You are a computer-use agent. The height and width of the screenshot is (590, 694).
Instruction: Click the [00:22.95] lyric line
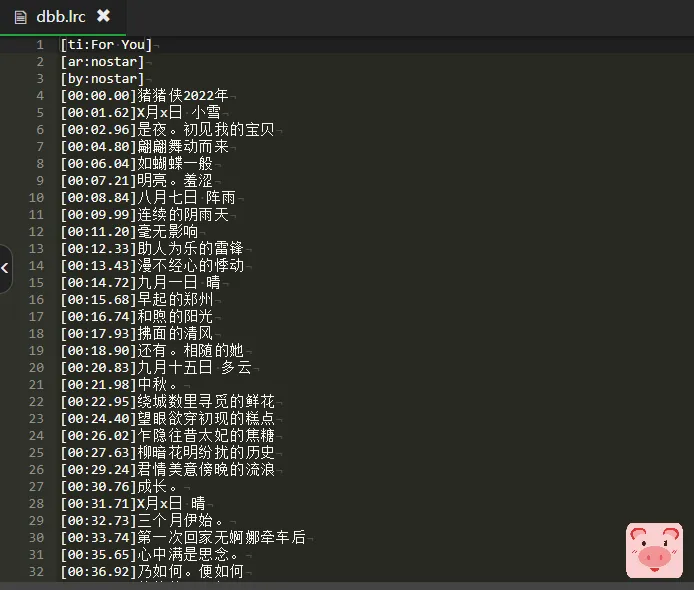click(x=167, y=401)
